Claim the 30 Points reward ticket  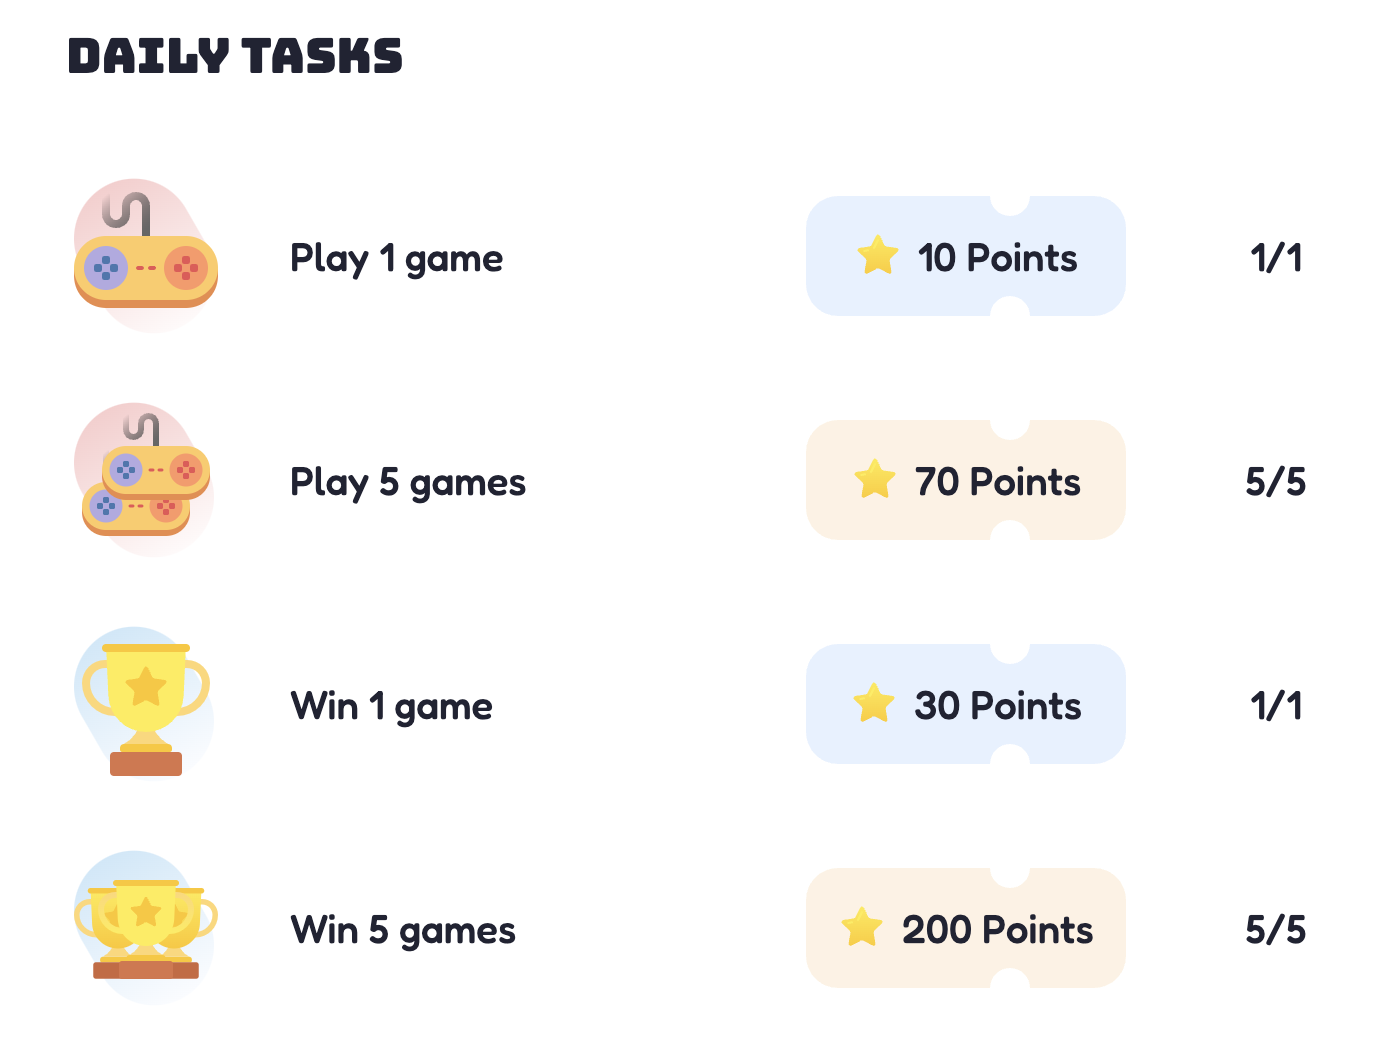966,704
